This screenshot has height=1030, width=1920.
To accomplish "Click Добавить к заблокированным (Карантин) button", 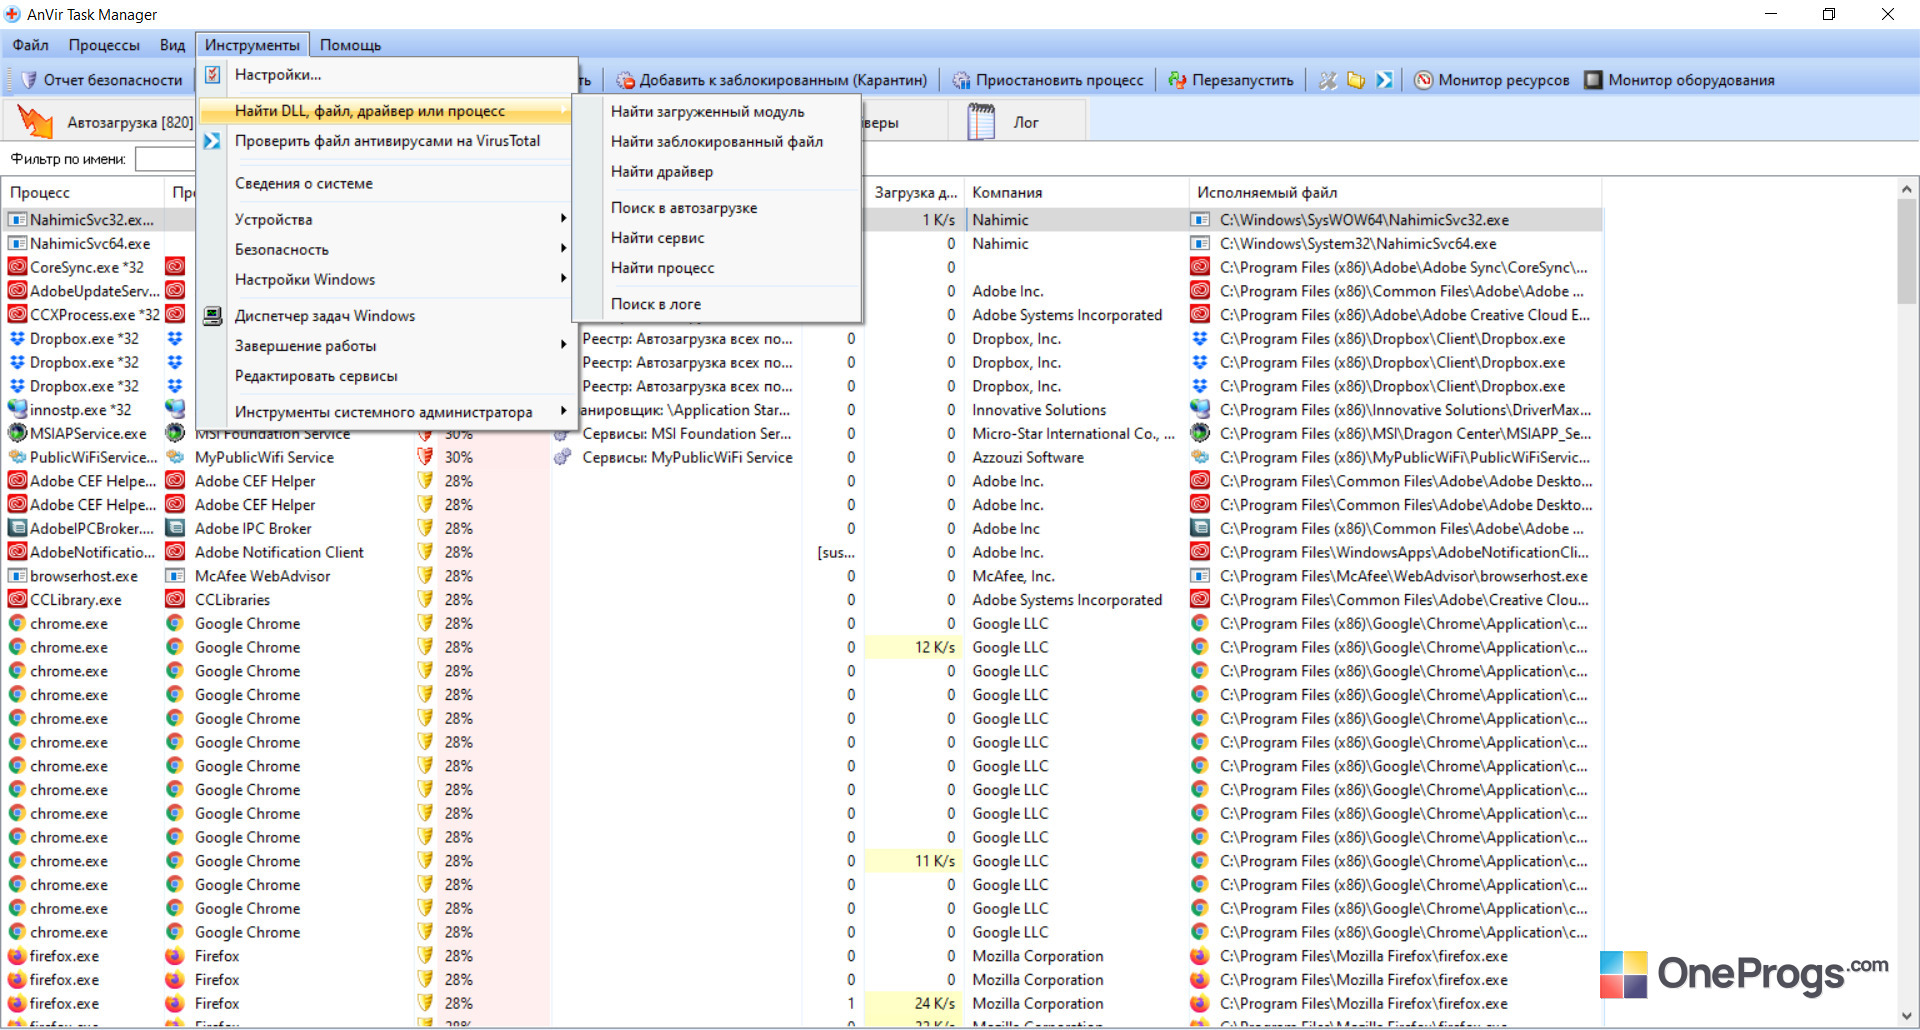I will pyautogui.click(x=771, y=81).
